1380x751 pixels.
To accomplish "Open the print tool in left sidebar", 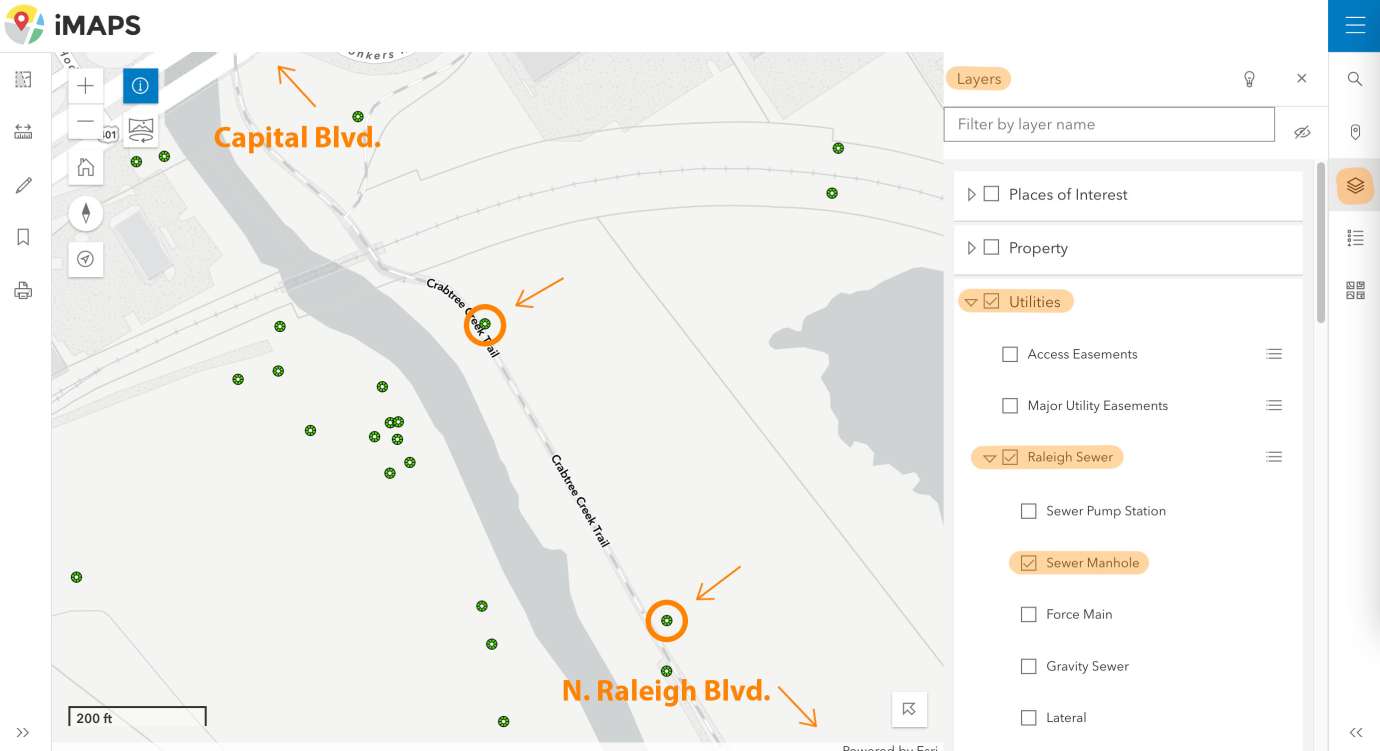I will (24, 291).
